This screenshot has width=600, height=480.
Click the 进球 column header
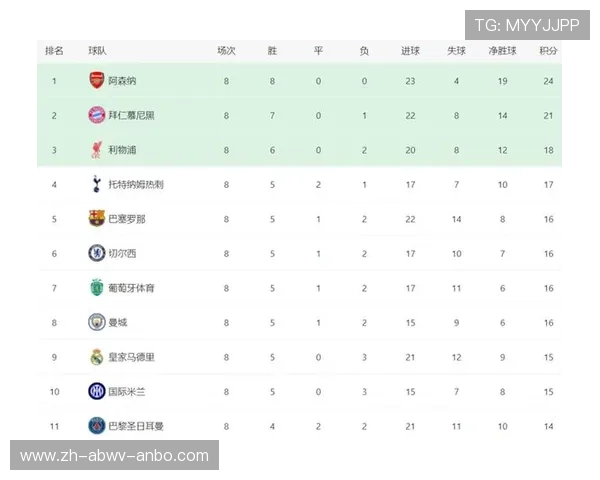tap(410, 50)
